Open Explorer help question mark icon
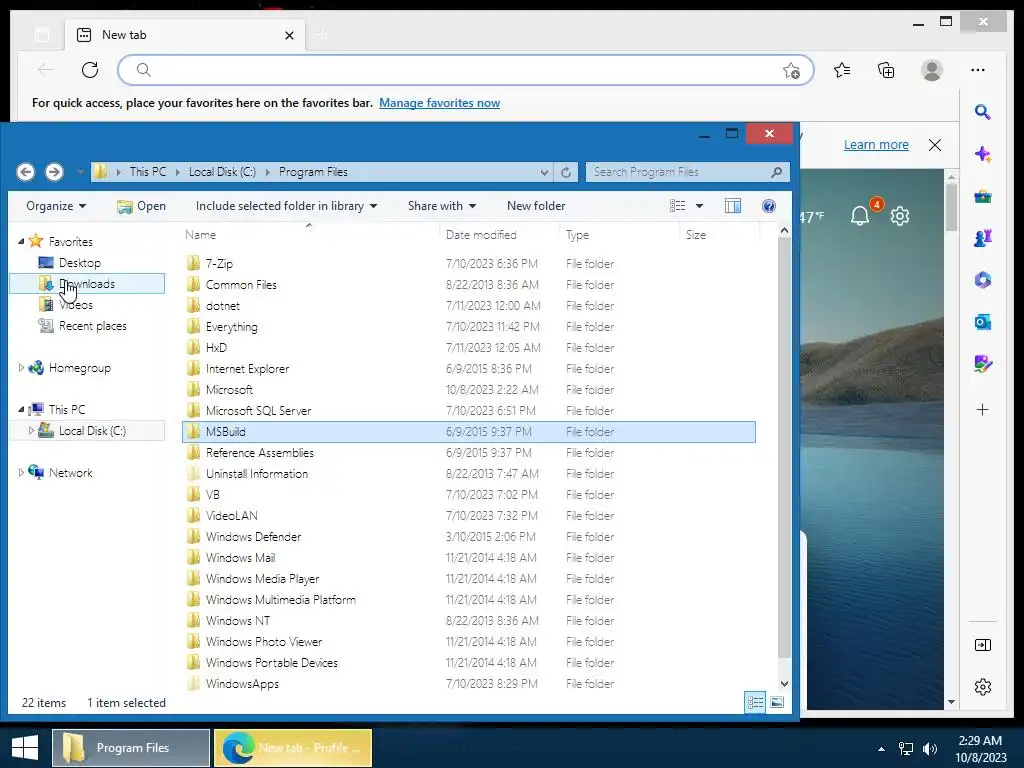The height and width of the screenshot is (768, 1024). pos(769,206)
